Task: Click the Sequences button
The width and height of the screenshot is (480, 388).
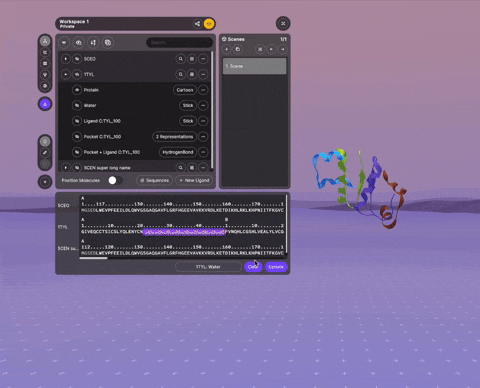Action: tap(155, 180)
